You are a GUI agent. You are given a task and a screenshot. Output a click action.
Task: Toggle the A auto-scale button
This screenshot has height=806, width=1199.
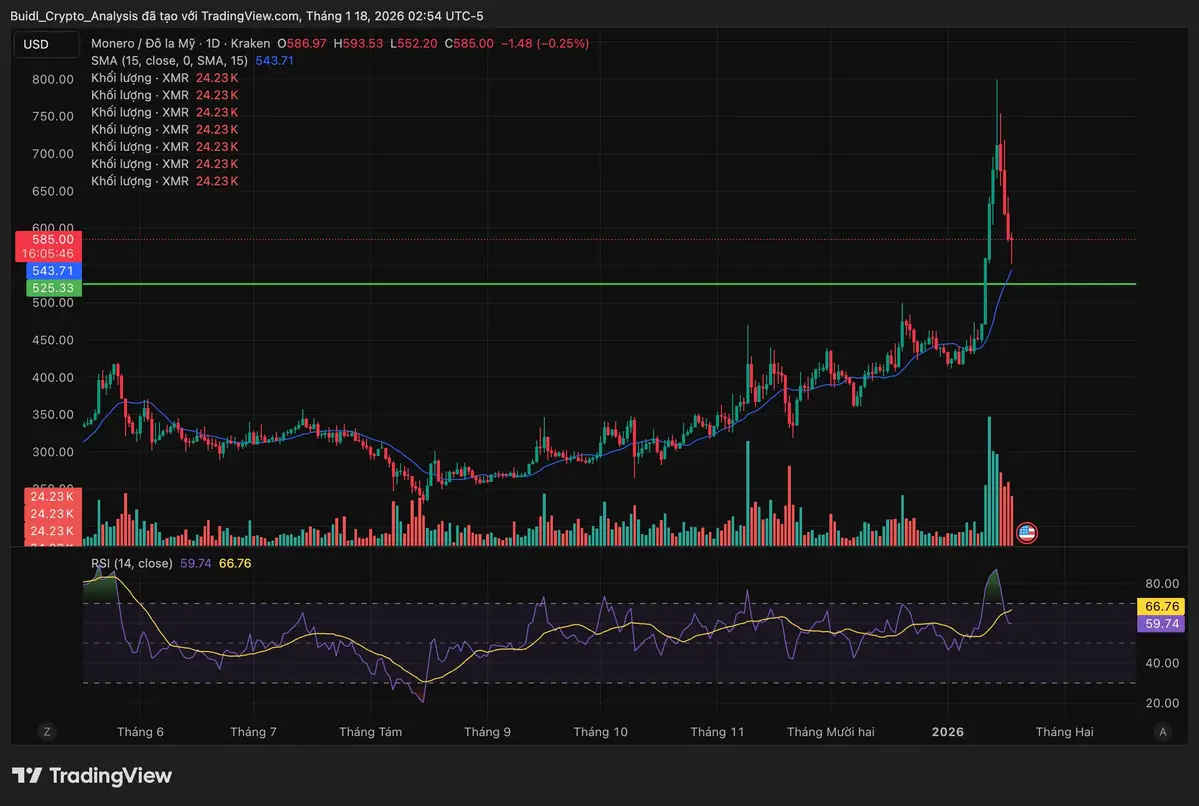tap(1162, 732)
